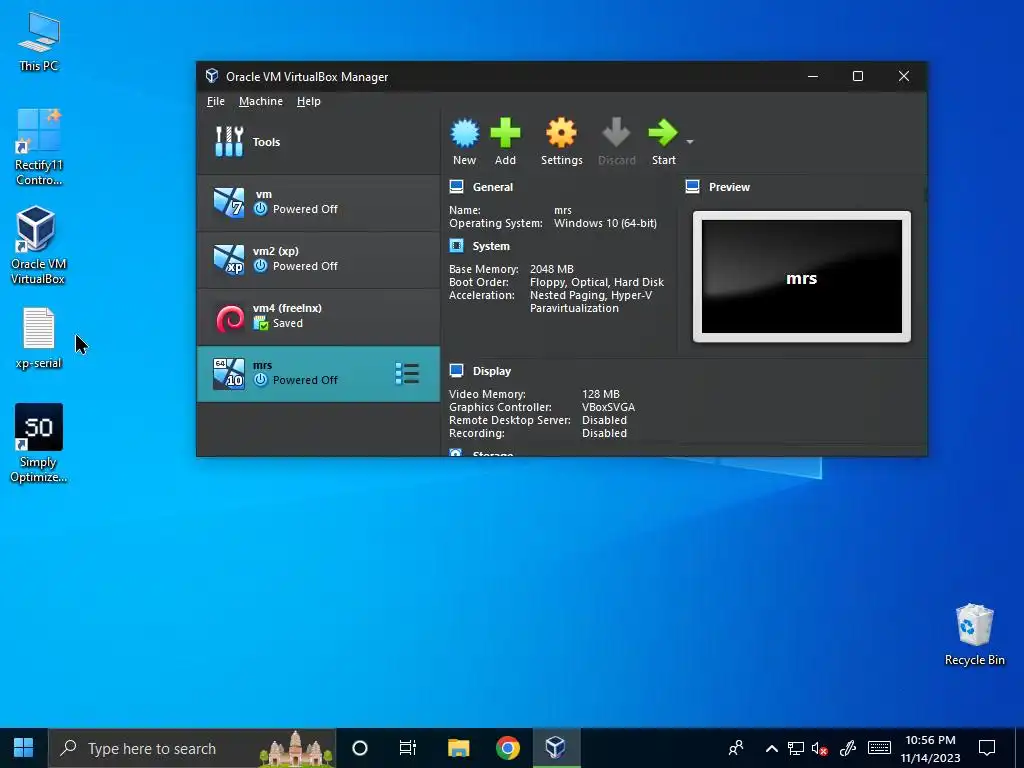The width and height of the screenshot is (1024, 768).
Task: Open Task View on the taskbar
Action: point(408,748)
